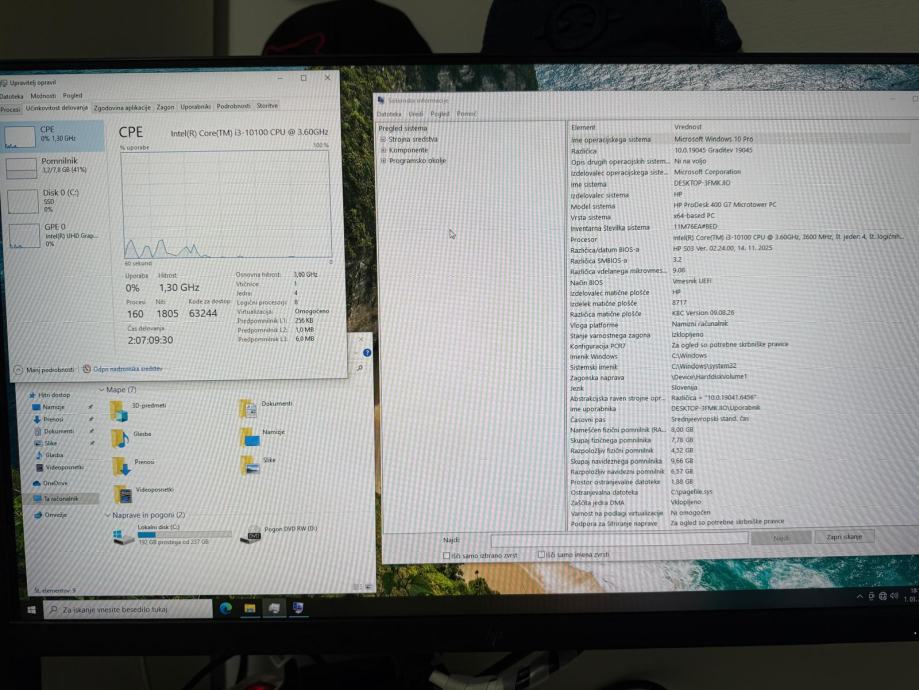Screen dimensions: 919x690
Task: Click the network icon in system tray
Action: [883, 596]
